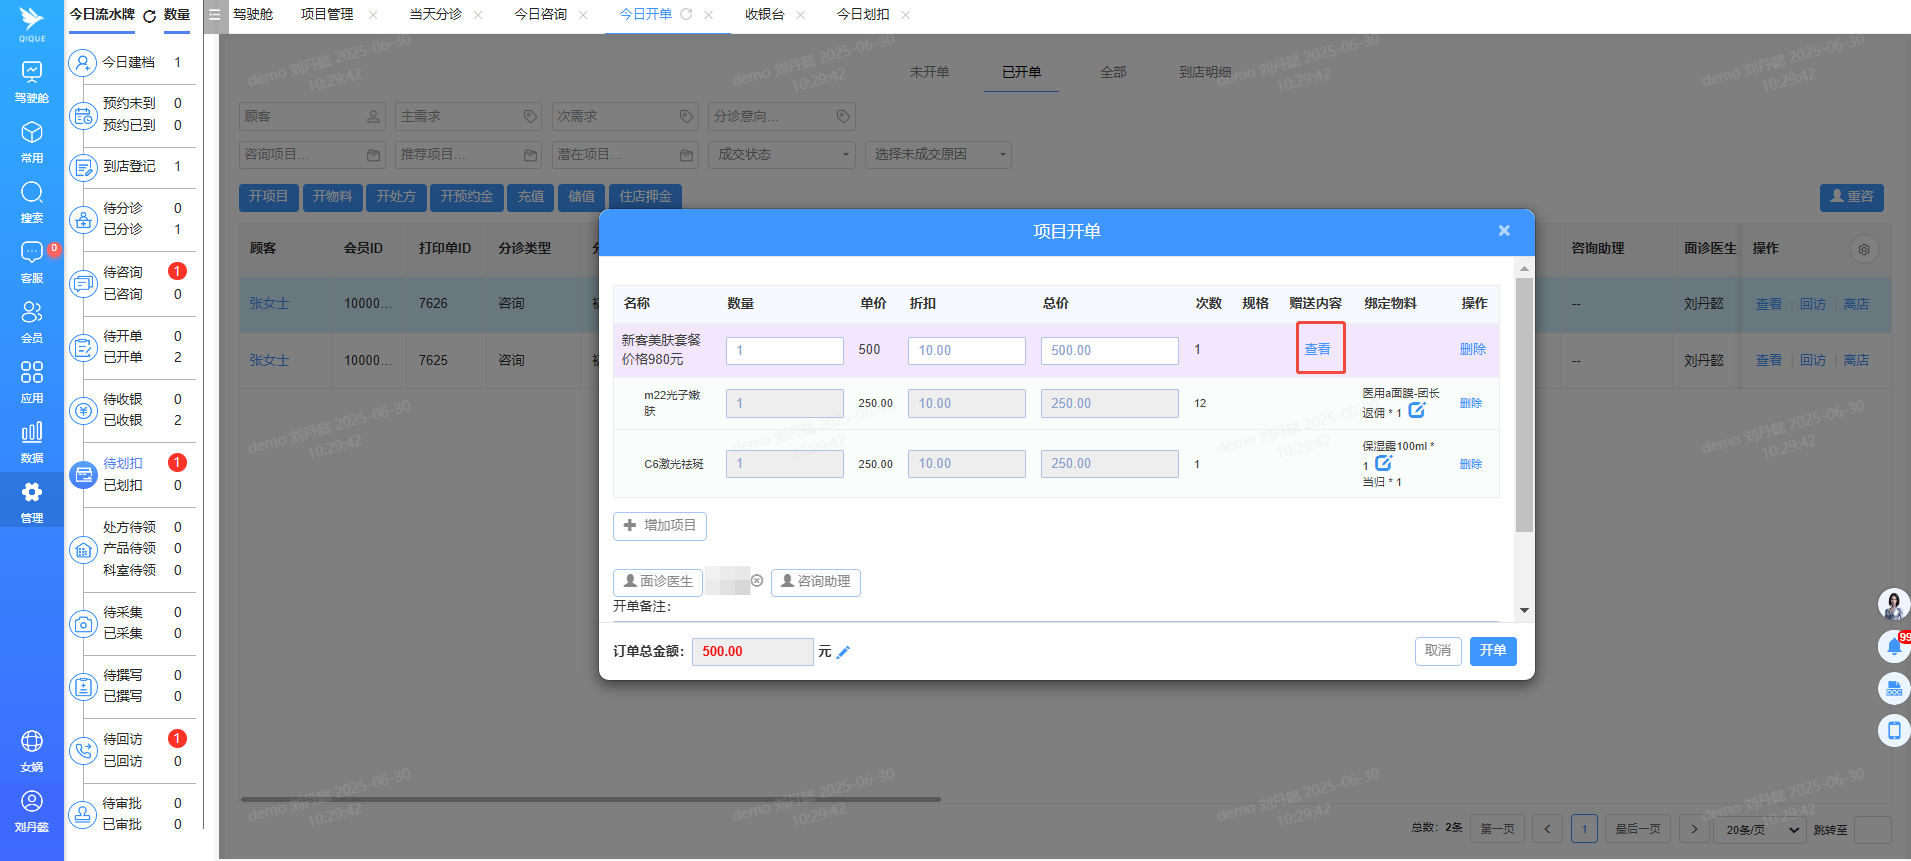Click edit icon for 医用a面膜 bound material
The height and width of the screenshot is (861, 1911).
(1416, 411)
